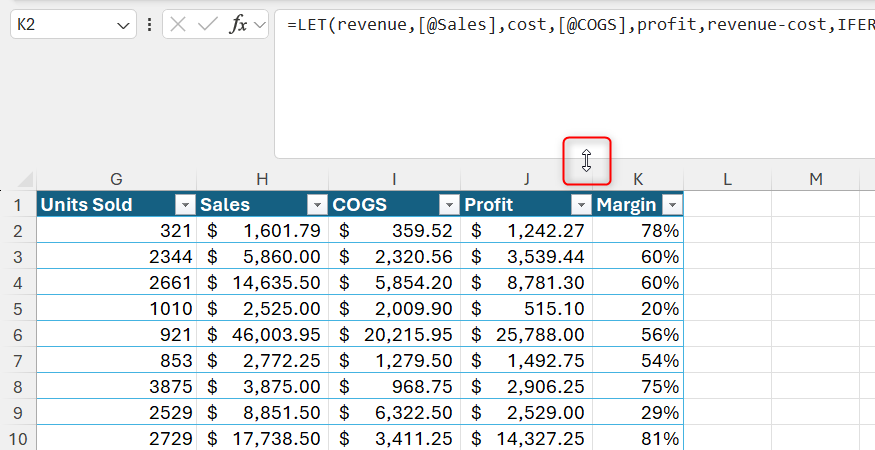
Task: Click the Margin header cell
Action: [638, 204]
